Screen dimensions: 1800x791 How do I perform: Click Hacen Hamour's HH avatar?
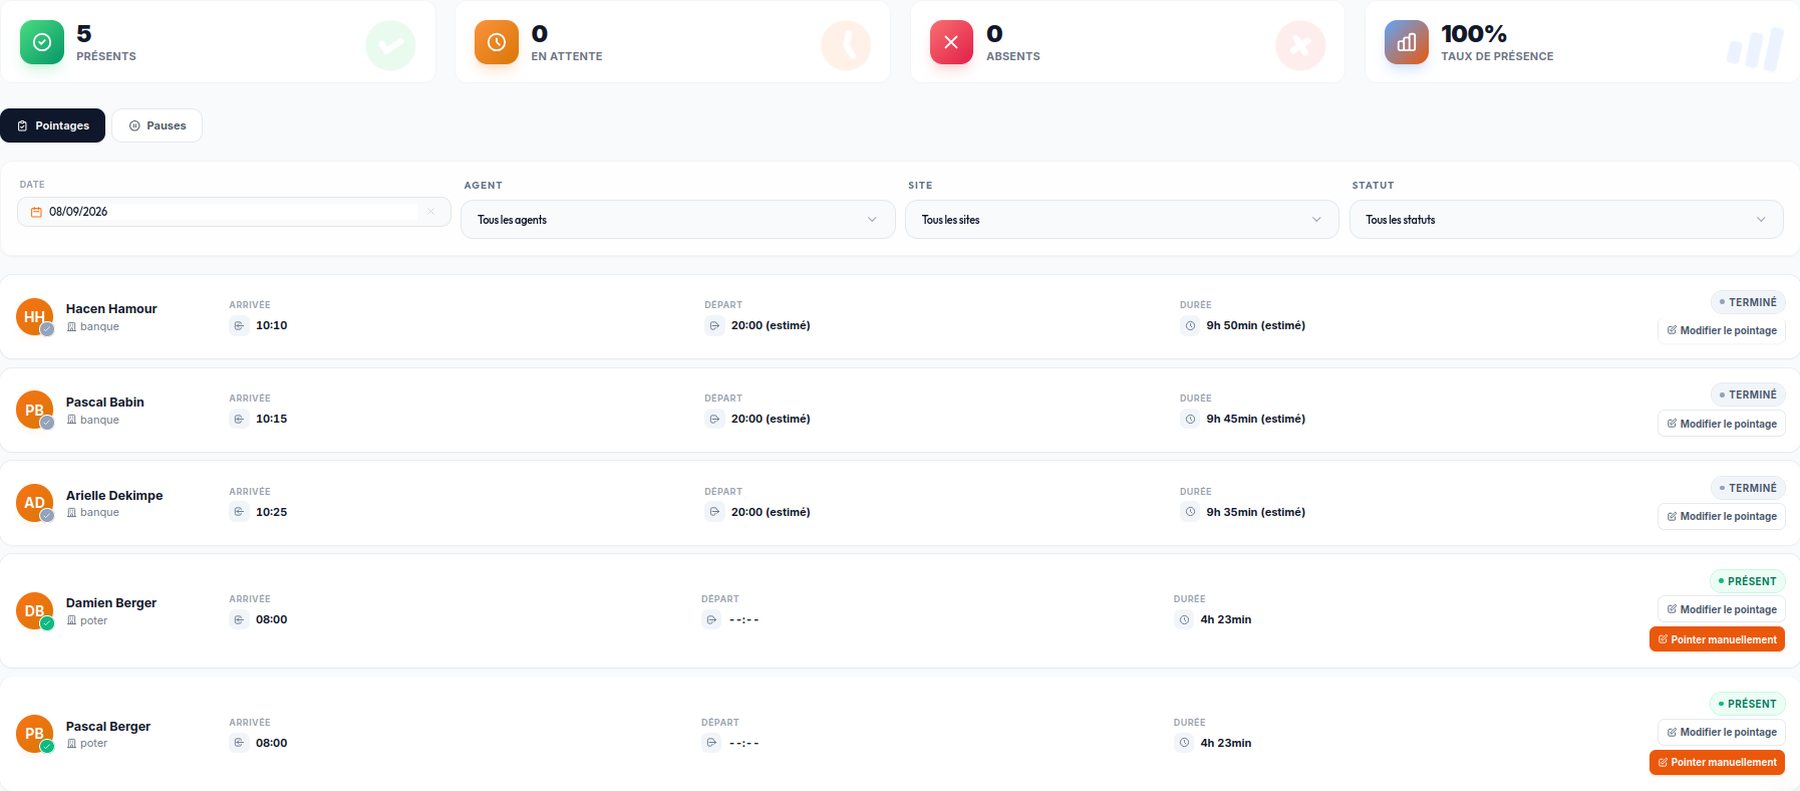[35, 316]
